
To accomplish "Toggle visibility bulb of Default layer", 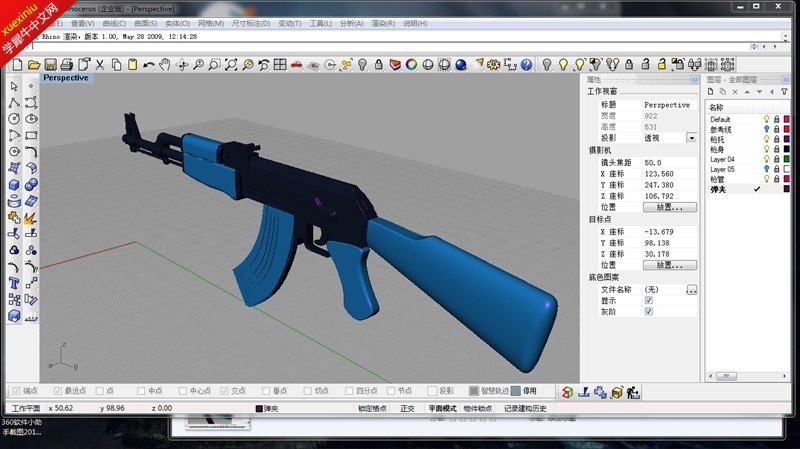I will (766, 119).
